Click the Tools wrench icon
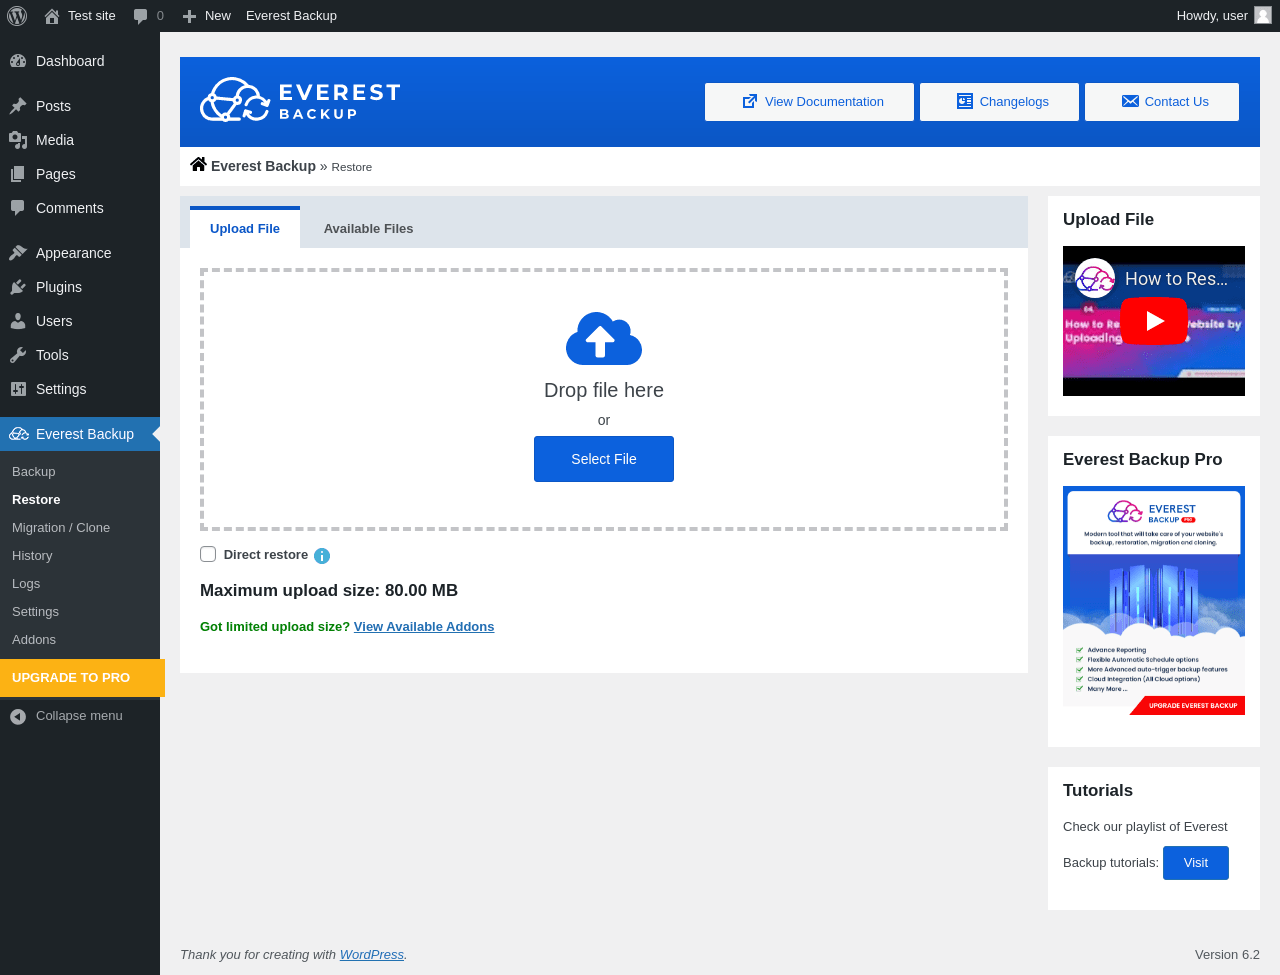The image size is (1280, 975). click(18, 355)
